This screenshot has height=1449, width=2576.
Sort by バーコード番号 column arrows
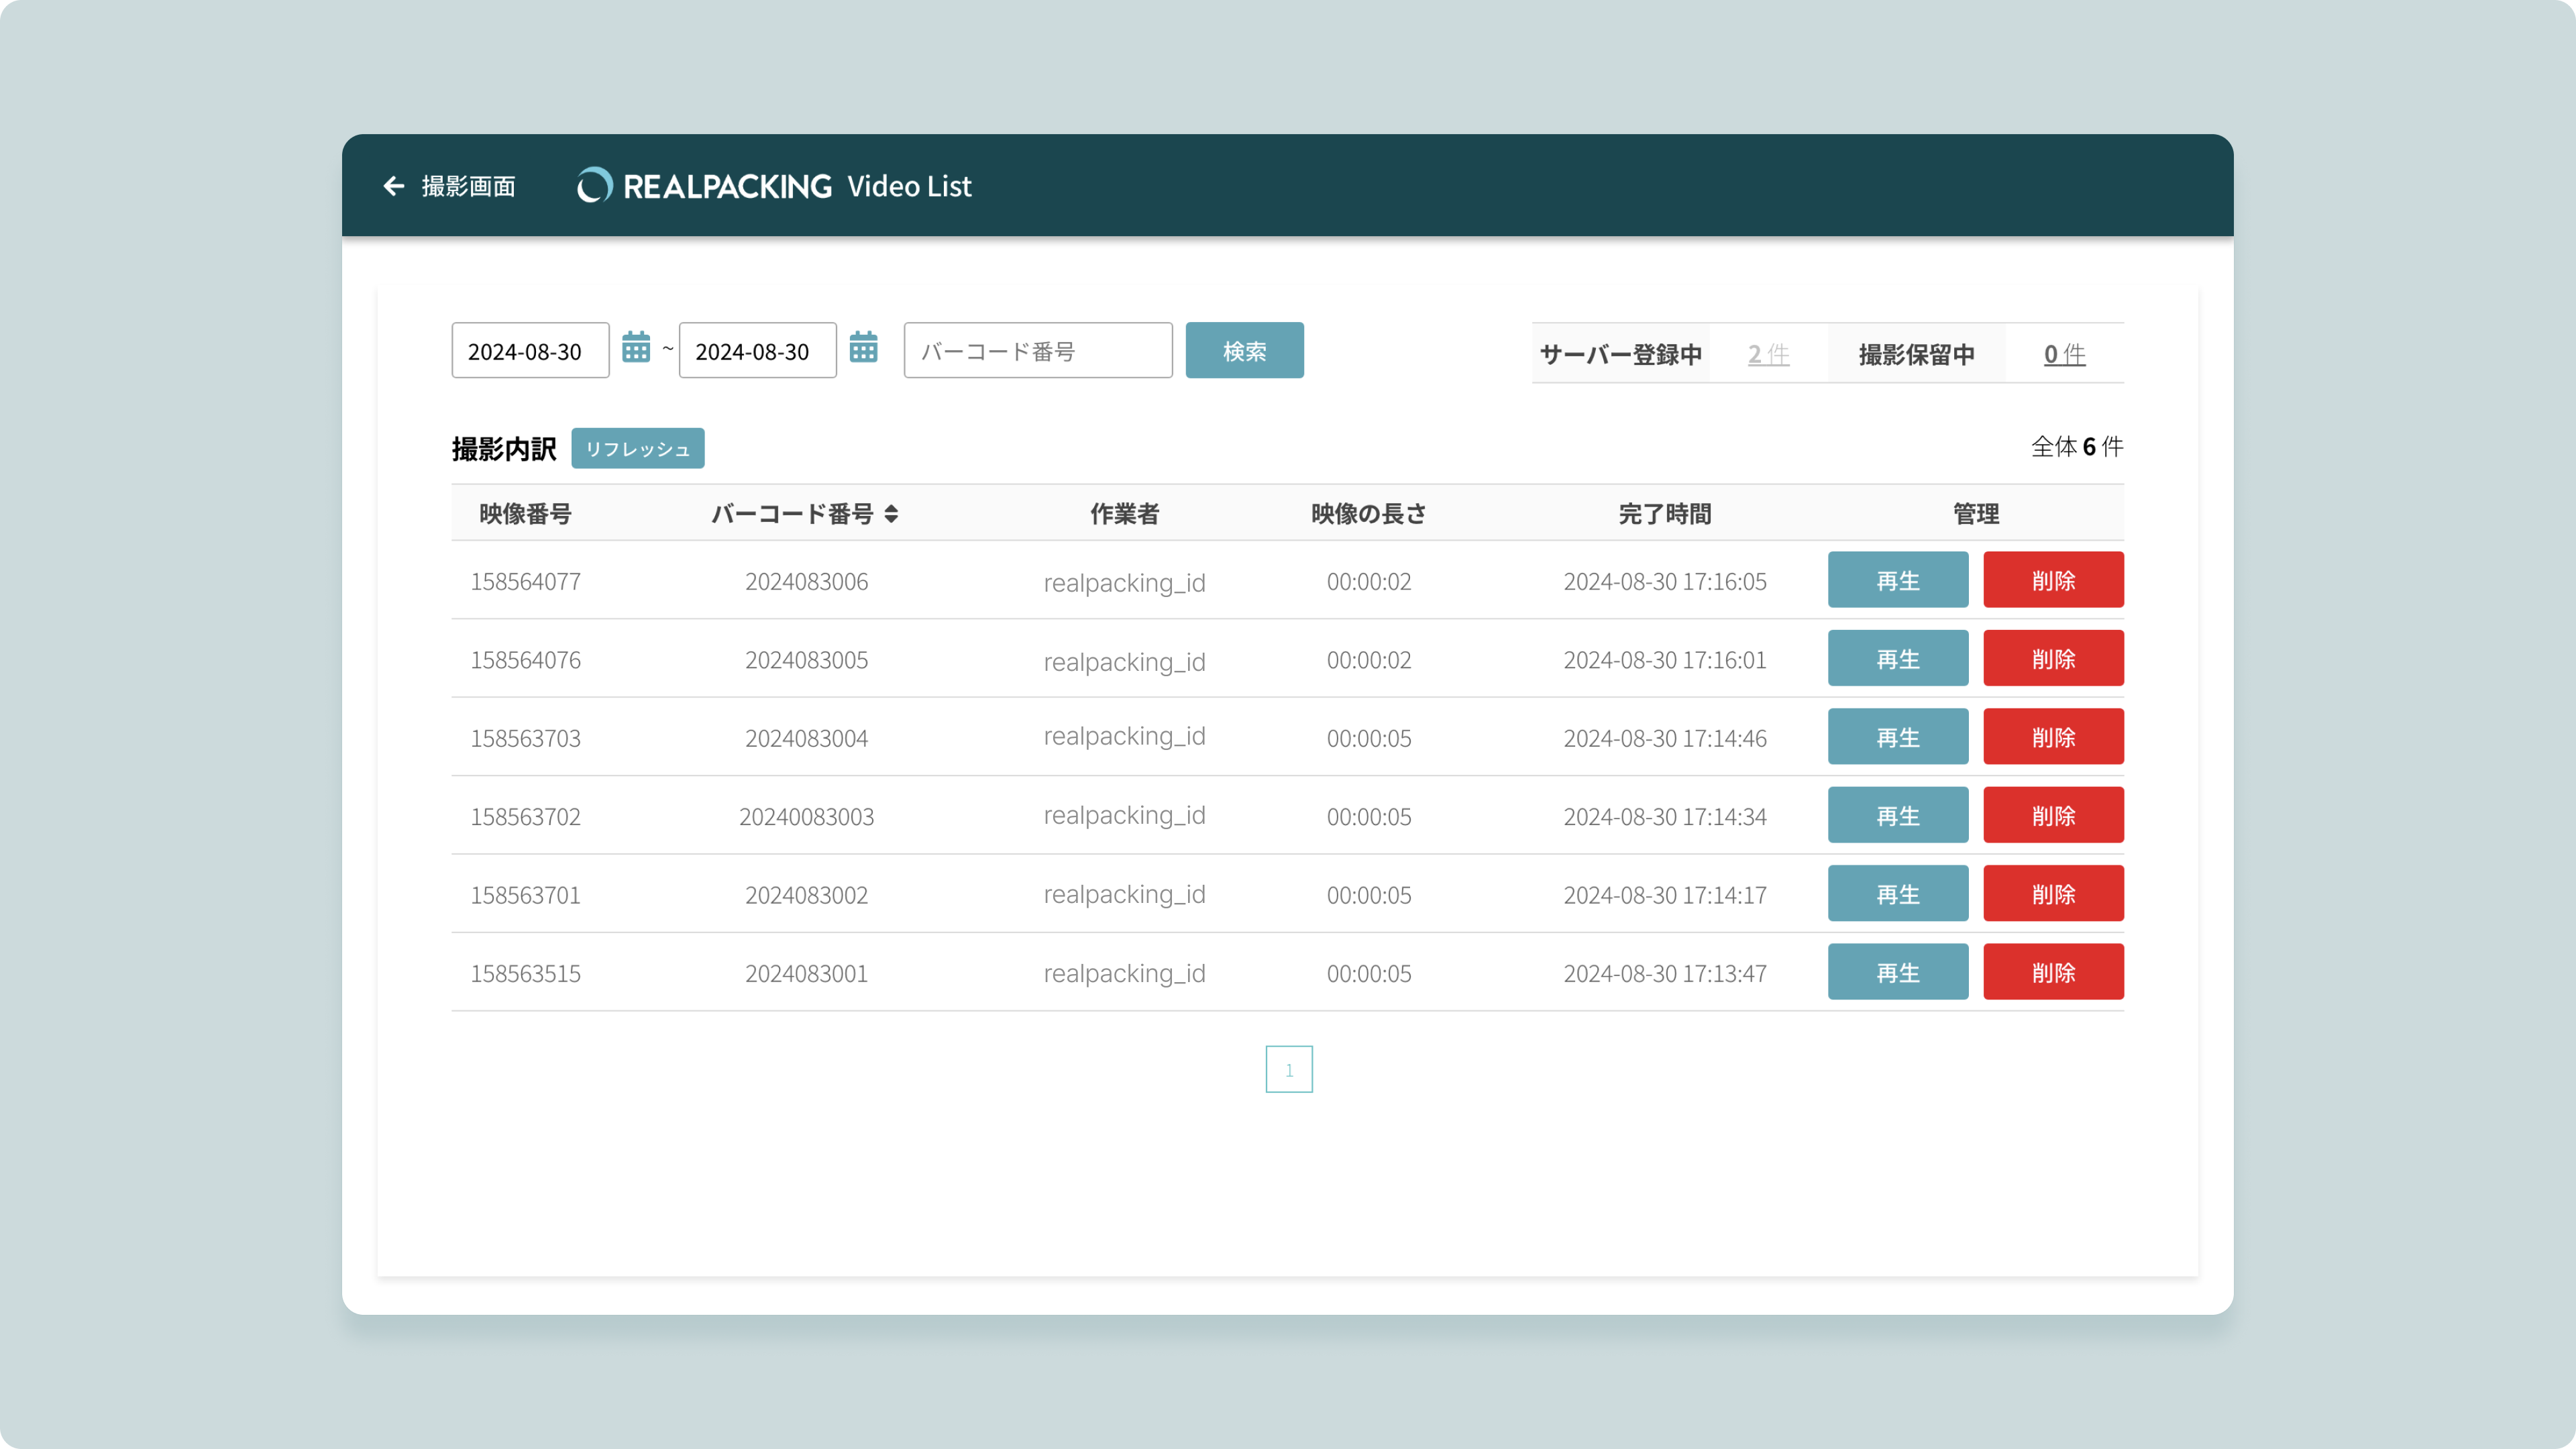click(x=891, y=514)
